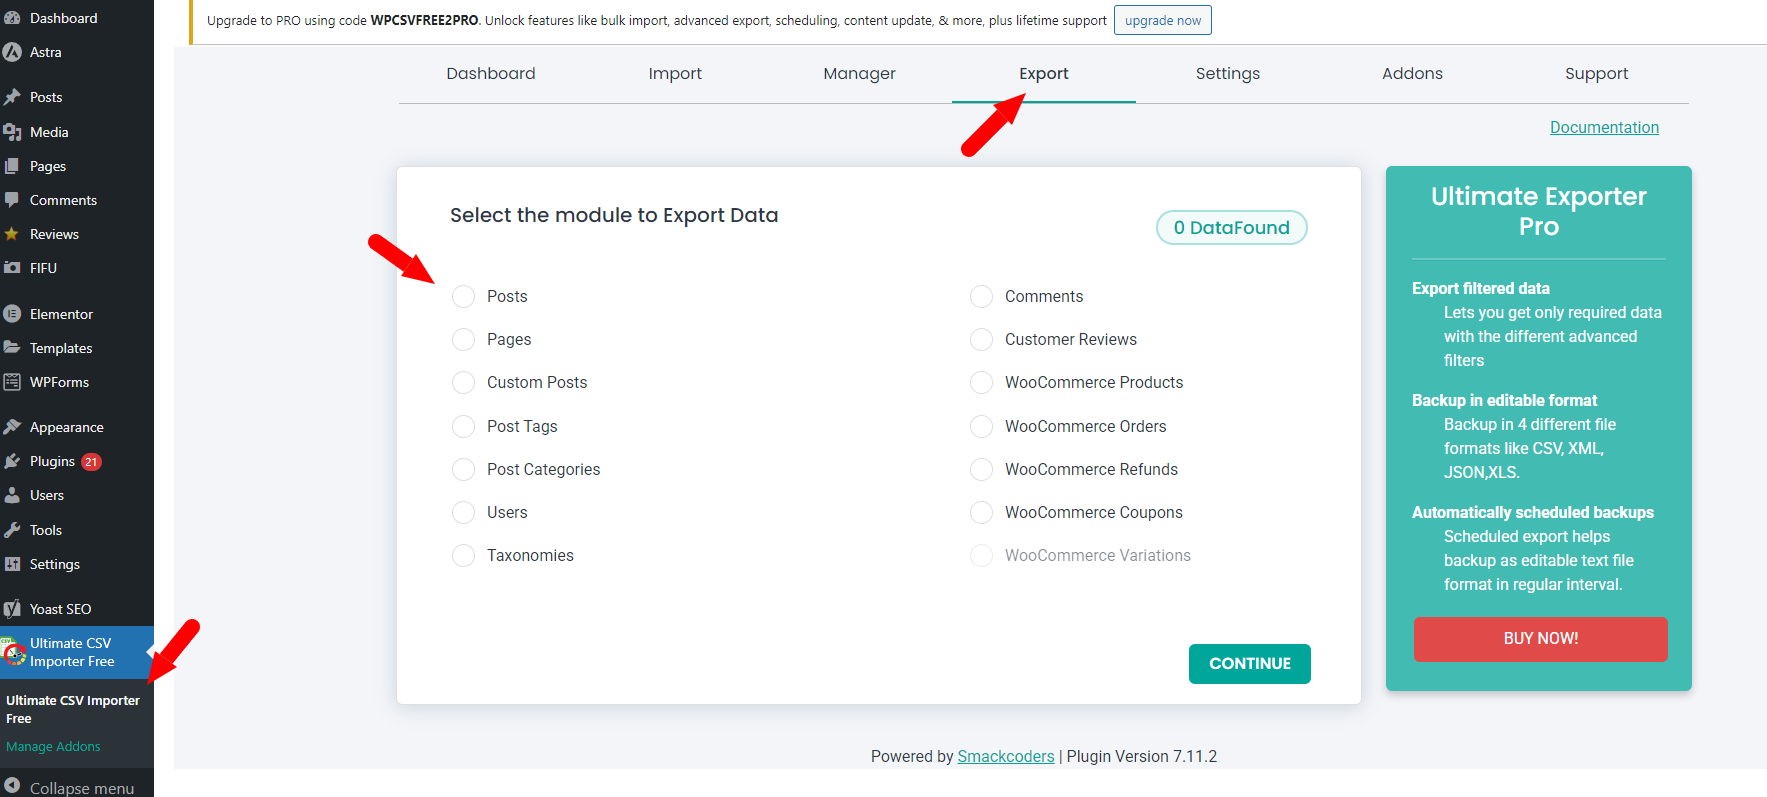Screen dimensions: 1767x797
Task: Click the Yoast SEO icon in the sidebar
Action: pos(12,609)
